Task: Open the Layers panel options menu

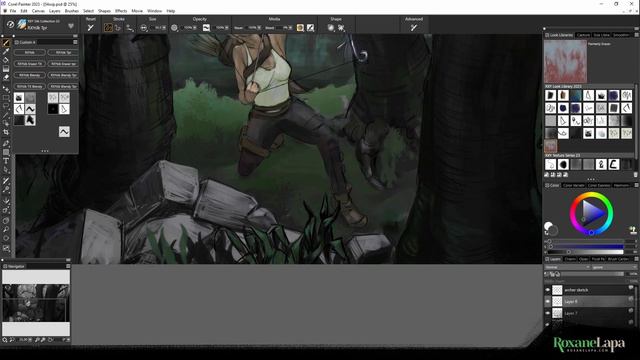Action: [636, 259]
